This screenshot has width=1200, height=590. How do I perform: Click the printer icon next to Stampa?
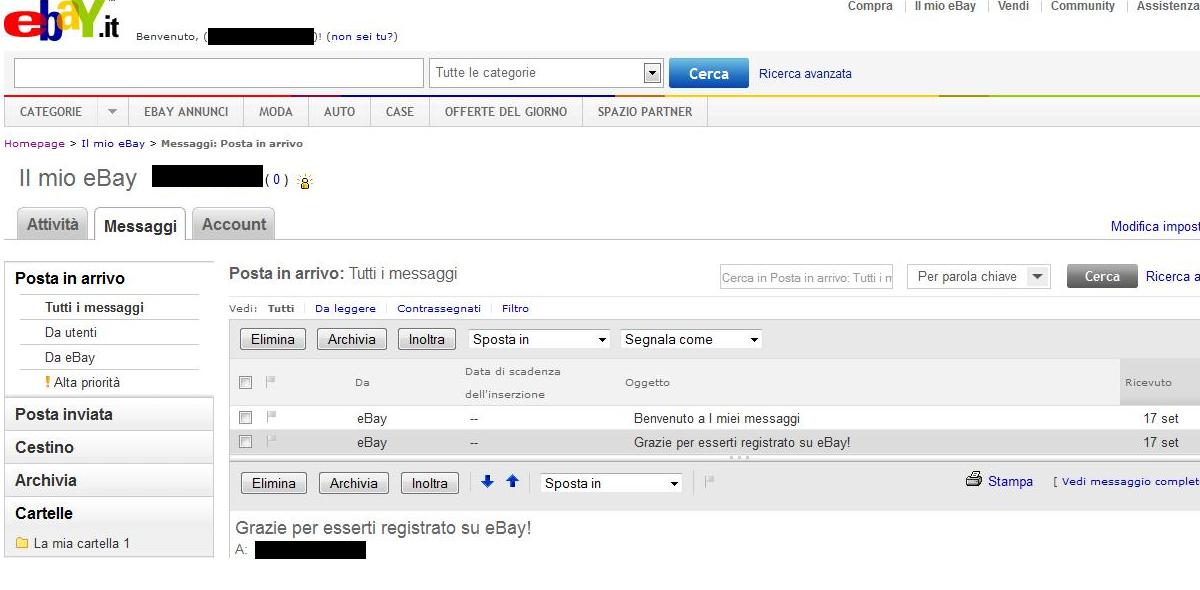point(974,480)
